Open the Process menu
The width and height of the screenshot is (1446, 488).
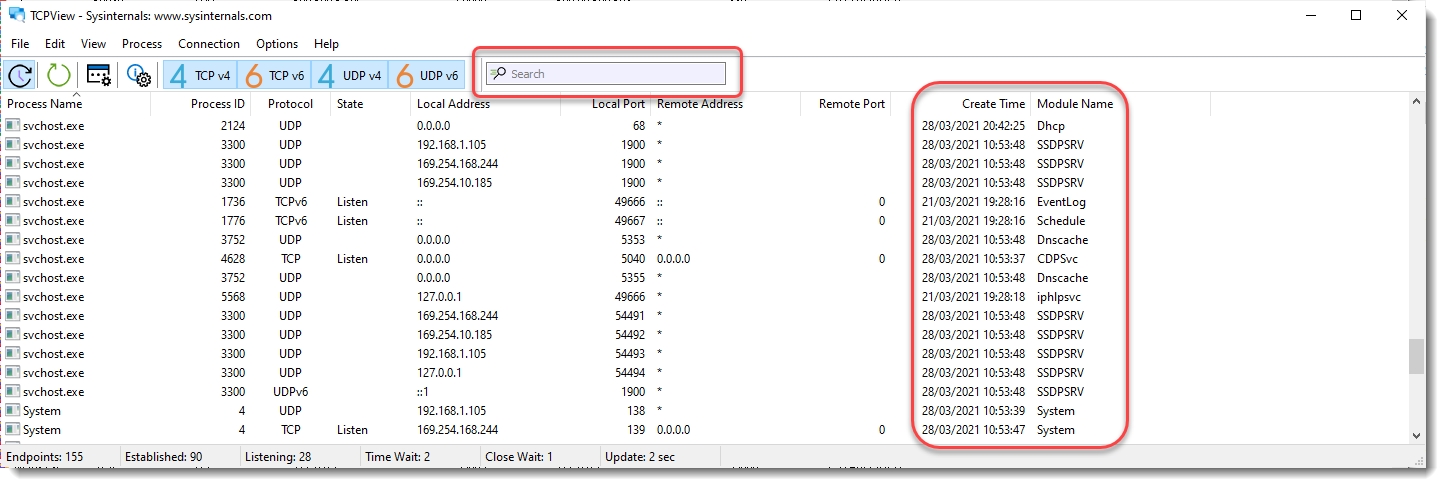click(x=142, y=44)
